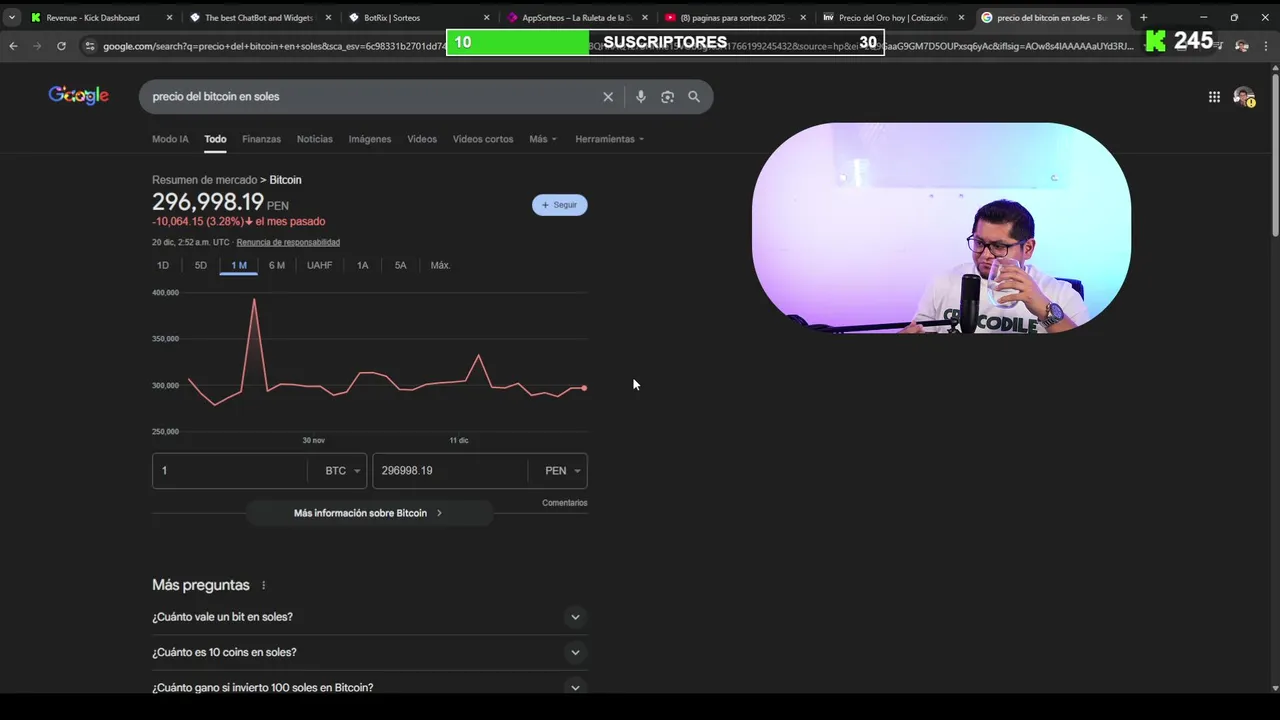Select the 1 M chart range

tap(239, 265)
